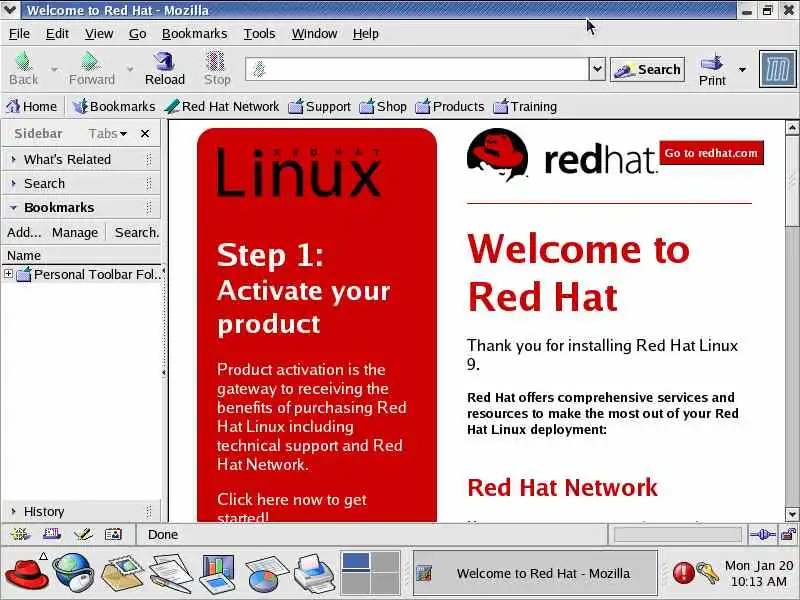
Task: Open the Products bookmark
Action: click(449, 106)
